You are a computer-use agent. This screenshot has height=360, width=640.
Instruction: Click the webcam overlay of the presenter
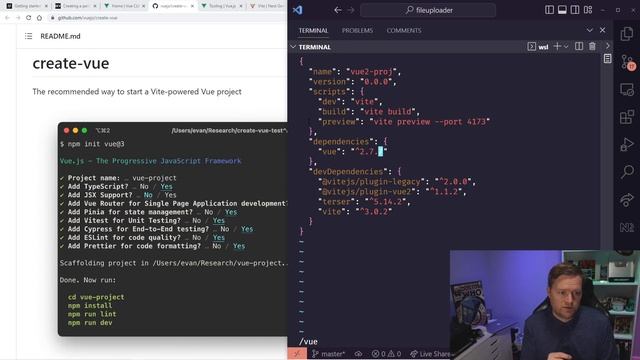(545, 305)
